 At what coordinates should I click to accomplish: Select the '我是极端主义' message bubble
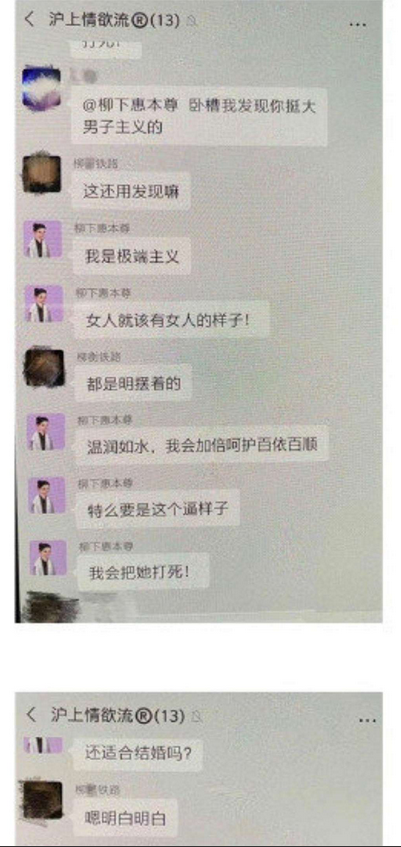132,256
